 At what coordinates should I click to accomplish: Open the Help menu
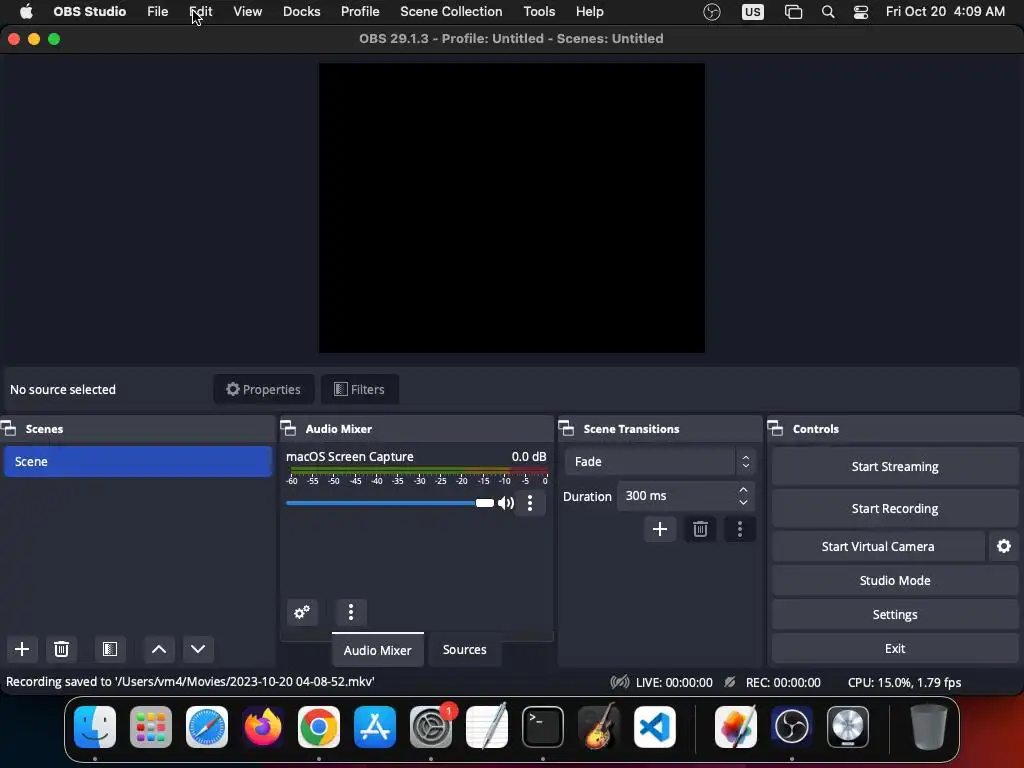(x=590, y=12)
